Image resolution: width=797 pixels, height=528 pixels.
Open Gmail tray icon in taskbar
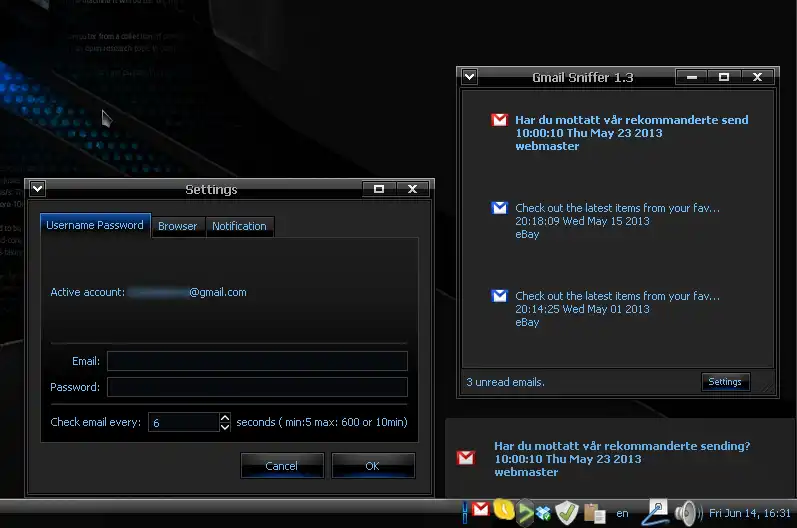480,509
